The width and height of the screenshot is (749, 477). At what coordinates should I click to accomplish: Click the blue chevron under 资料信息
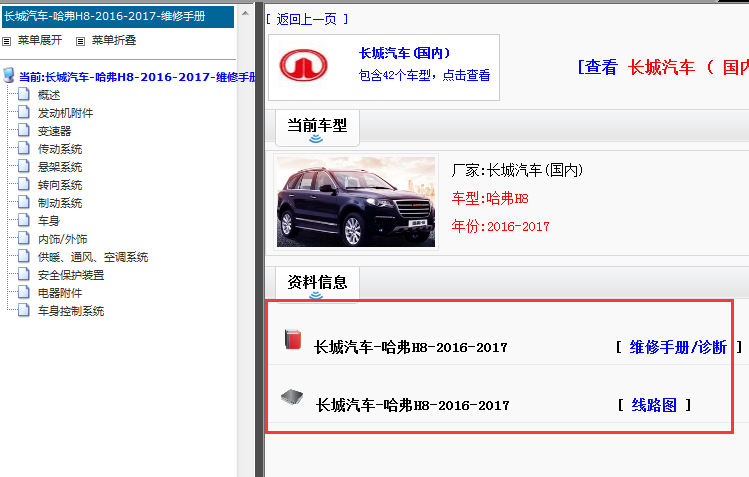tap(316, 296)
